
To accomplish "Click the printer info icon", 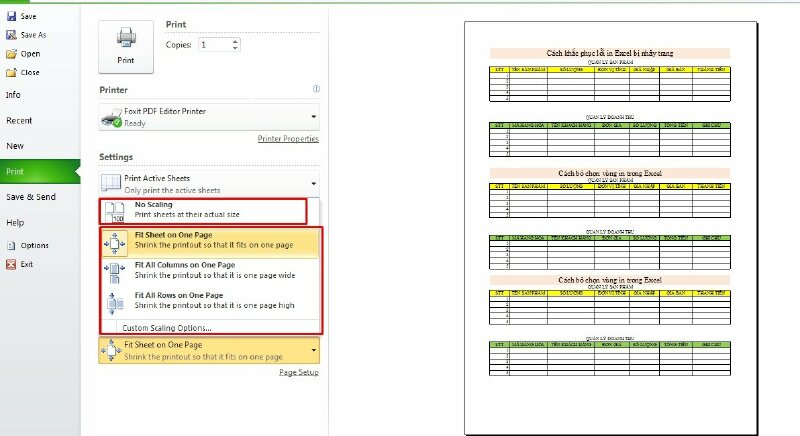I will (316, 89).
